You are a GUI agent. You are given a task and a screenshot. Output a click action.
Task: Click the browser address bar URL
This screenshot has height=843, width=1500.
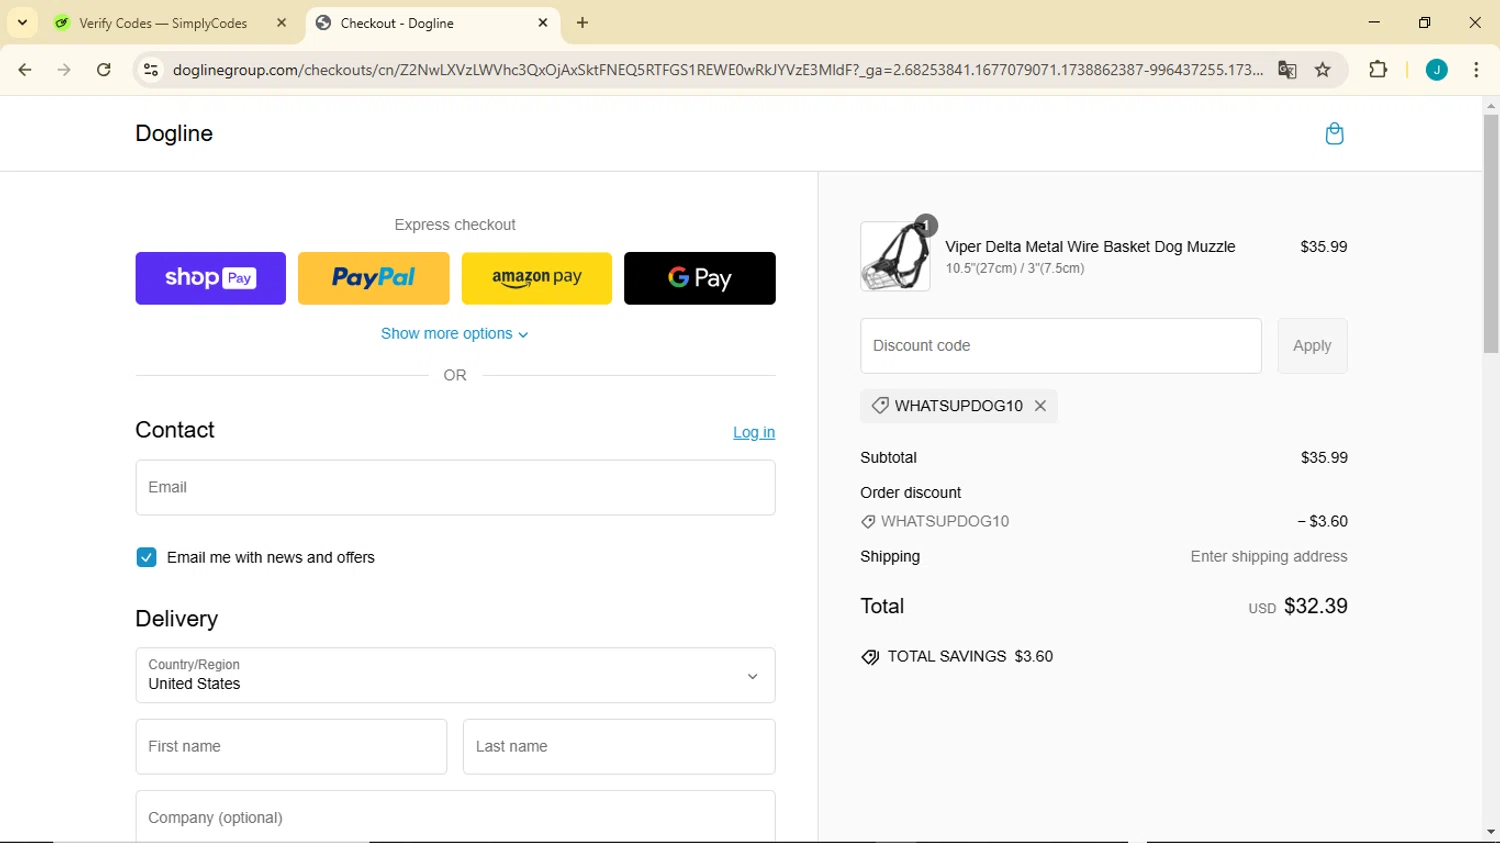717,70
